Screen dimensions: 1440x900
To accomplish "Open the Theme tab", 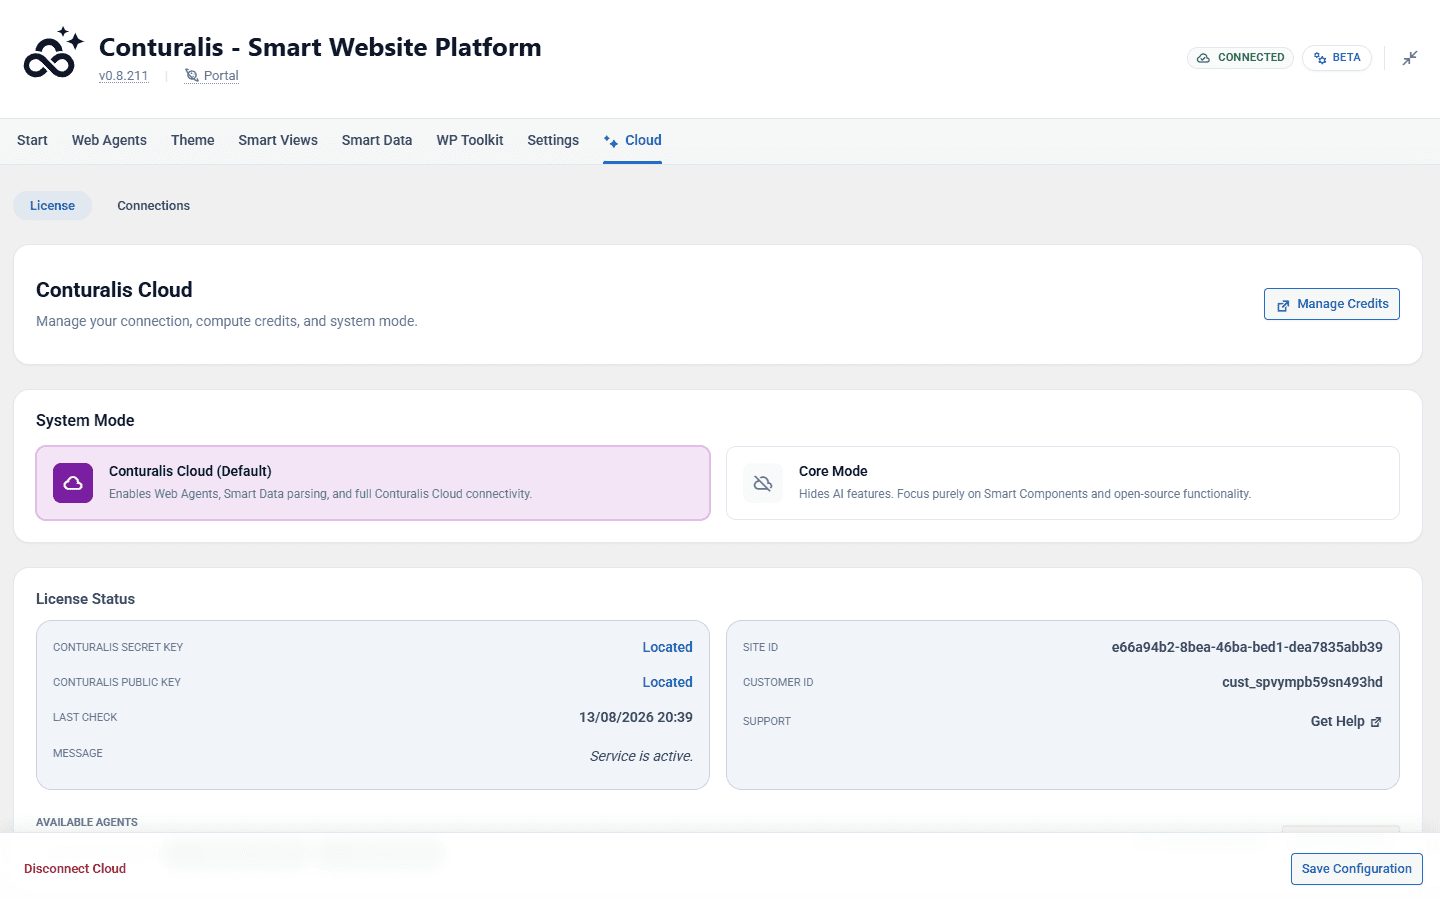I will (193, 140).
